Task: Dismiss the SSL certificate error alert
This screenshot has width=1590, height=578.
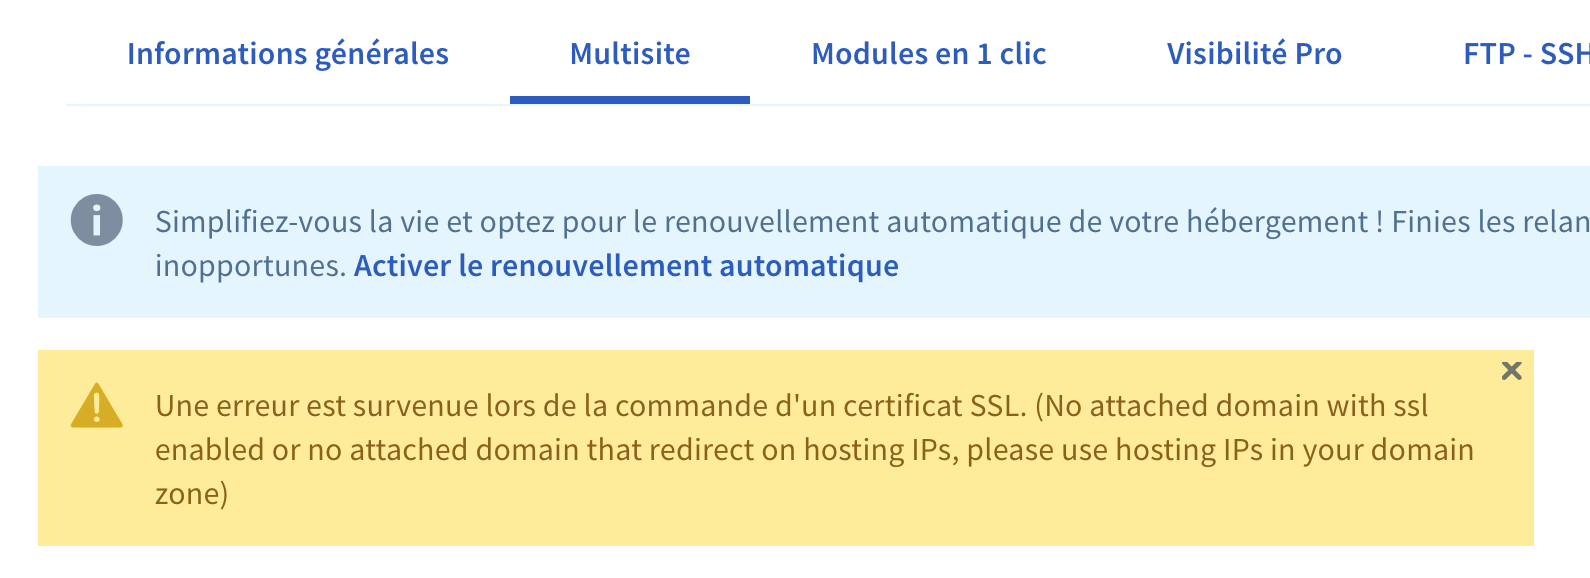Action: coord(1511,371)
